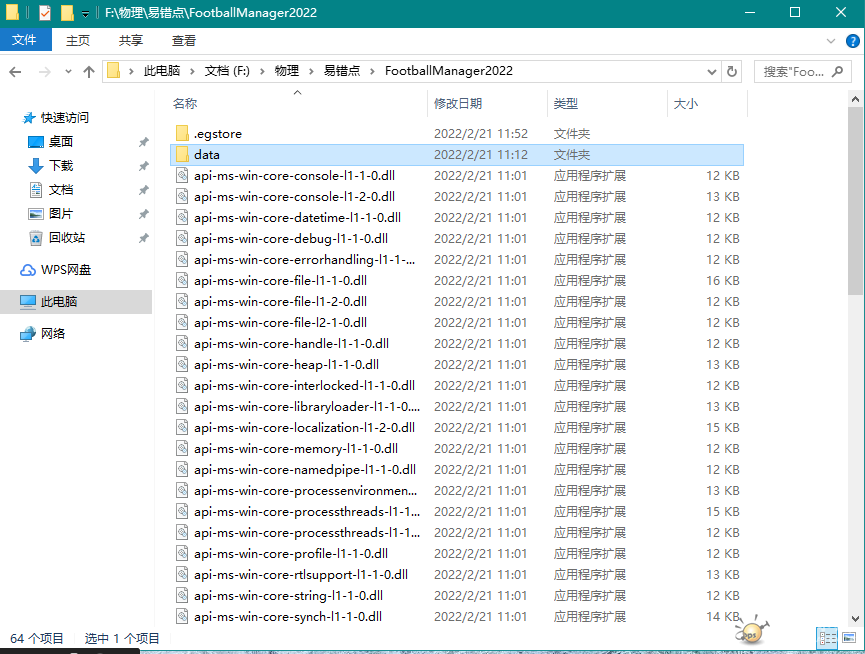Open the 查看 ribbon tab
Screen dimensions: 865x654
pos(184,40)
